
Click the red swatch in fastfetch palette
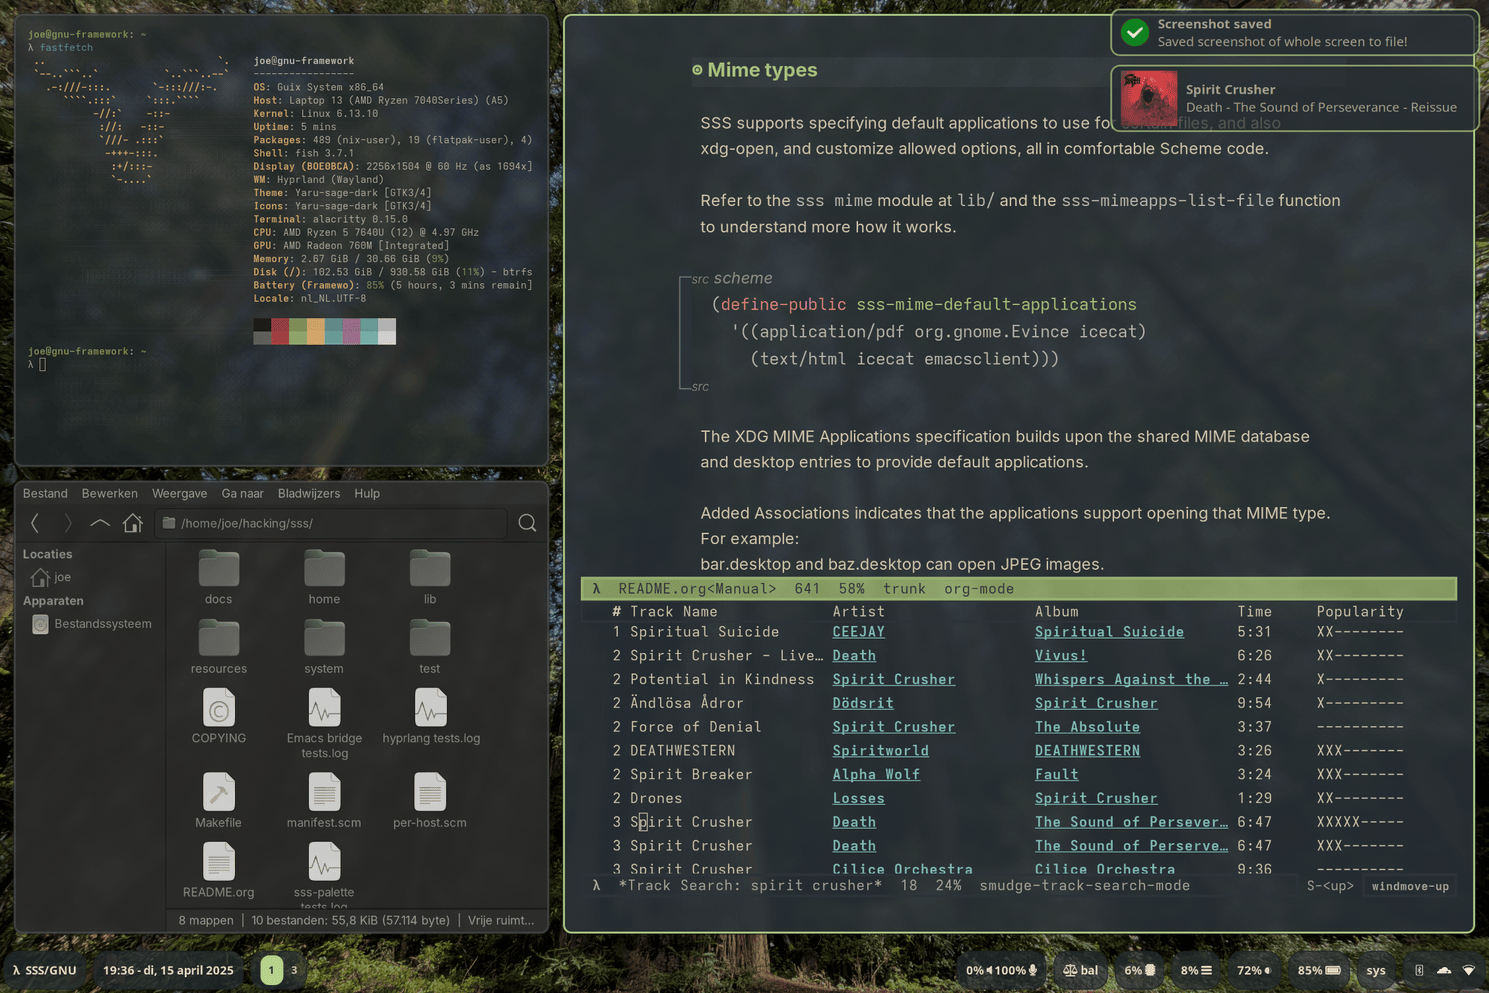coord(280,331)
